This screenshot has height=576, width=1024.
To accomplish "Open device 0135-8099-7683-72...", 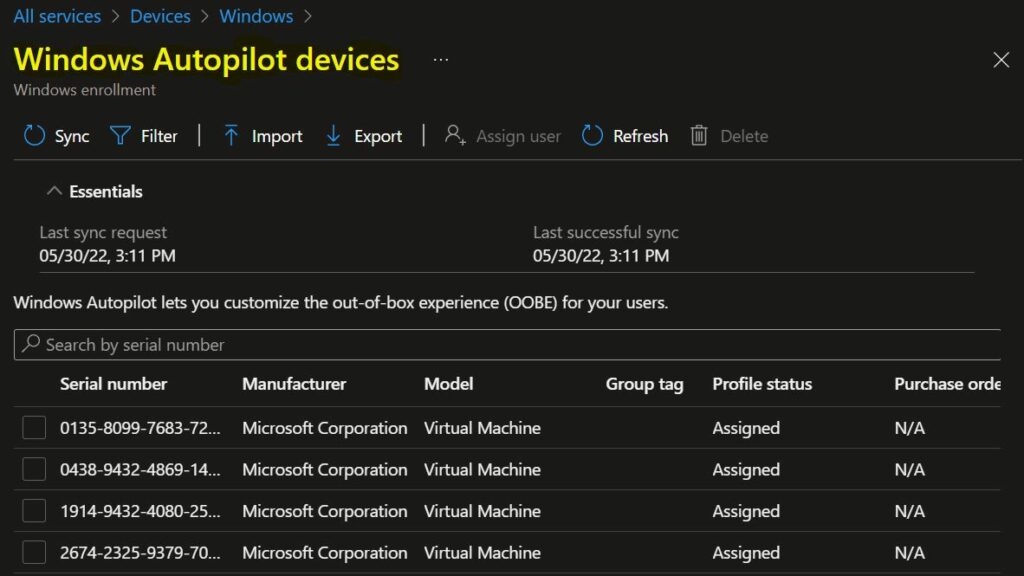I will coord(140,428).
